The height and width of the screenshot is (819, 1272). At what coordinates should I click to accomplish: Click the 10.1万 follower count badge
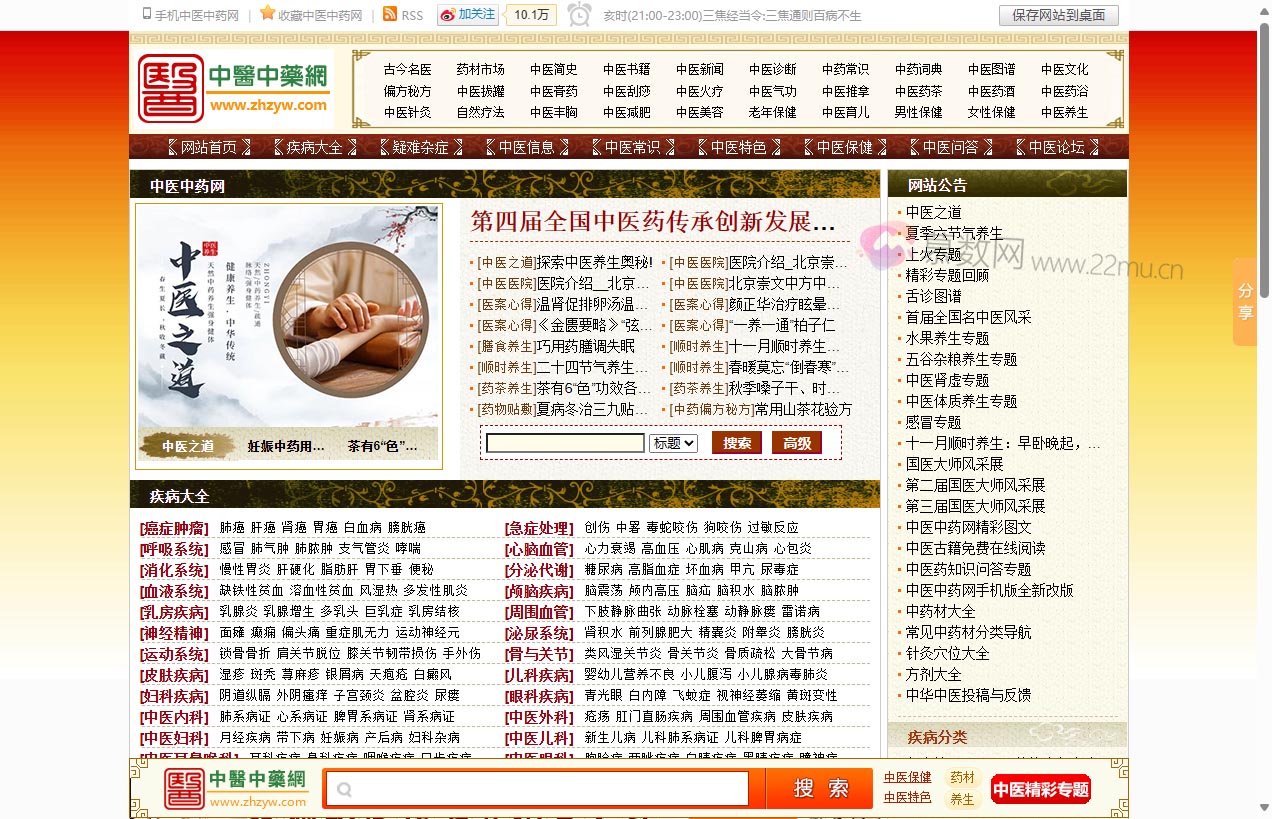point(533,15)
